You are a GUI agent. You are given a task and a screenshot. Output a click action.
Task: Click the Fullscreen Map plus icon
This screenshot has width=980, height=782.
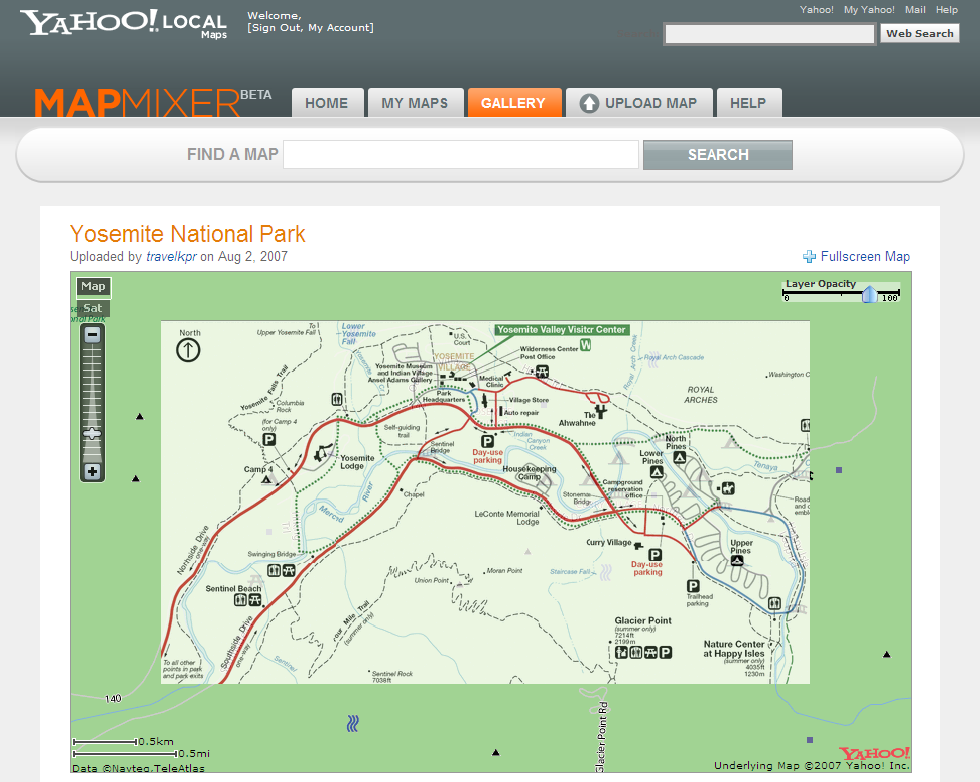[x=809, y=257]
